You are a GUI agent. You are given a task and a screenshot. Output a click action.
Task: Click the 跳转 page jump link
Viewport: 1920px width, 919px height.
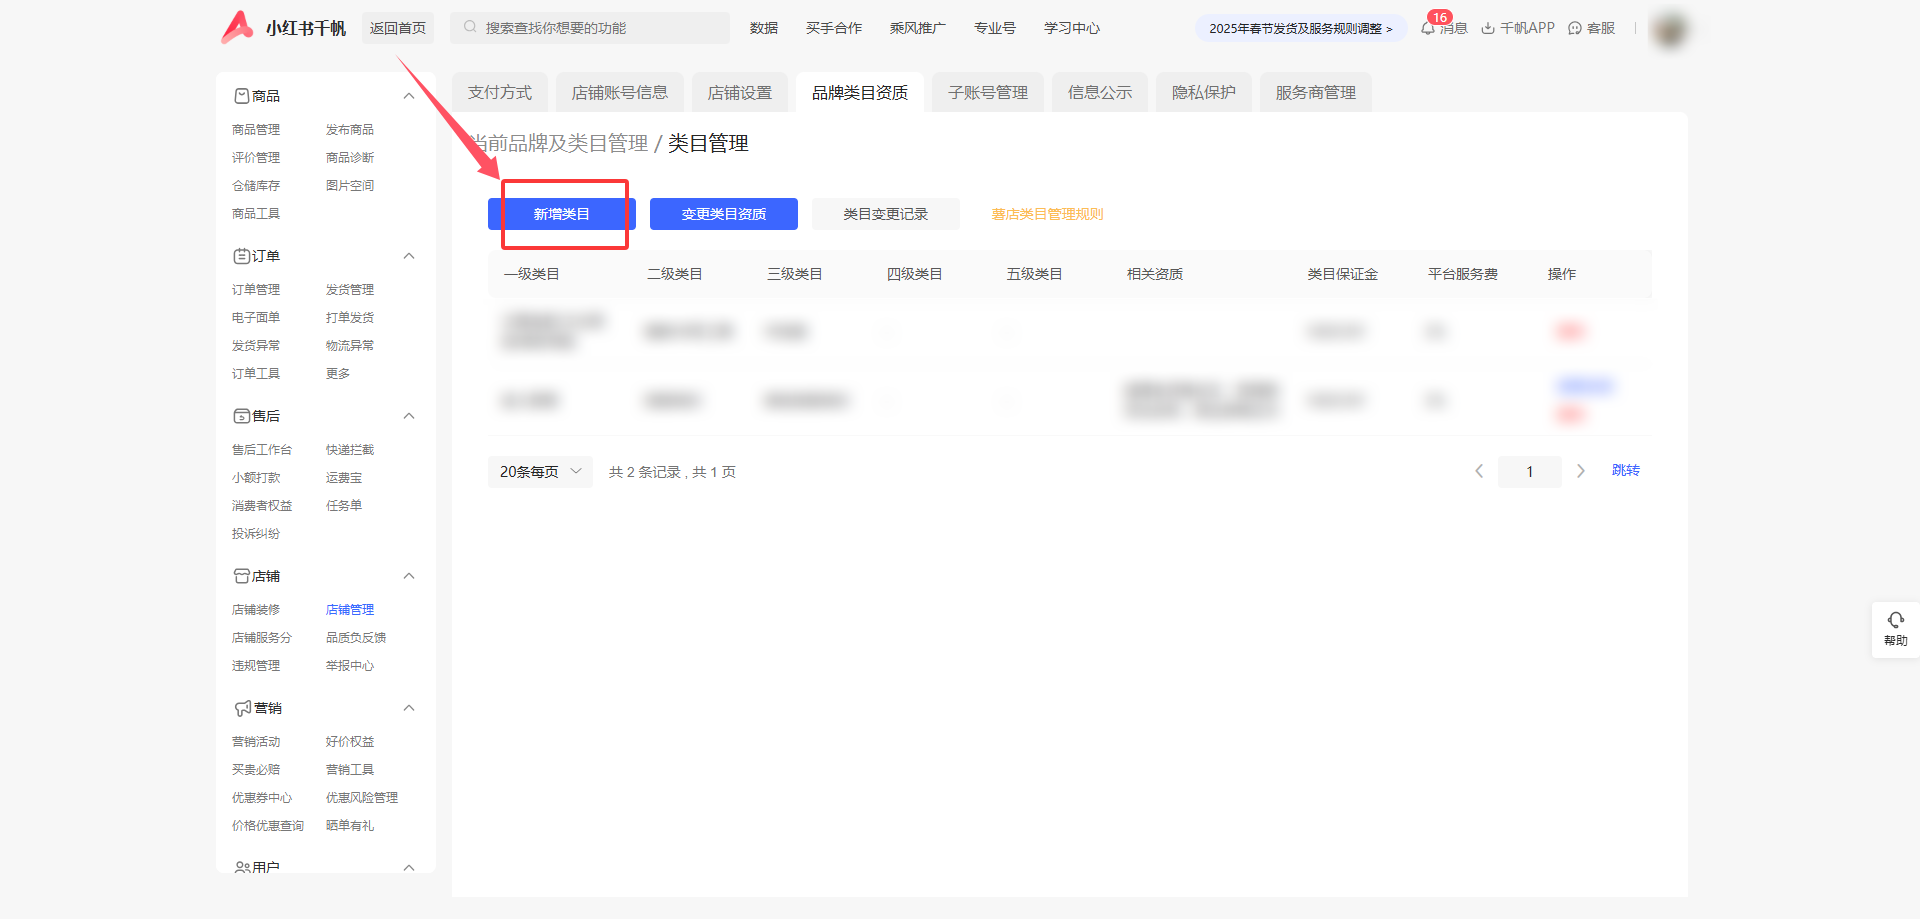1626,470
